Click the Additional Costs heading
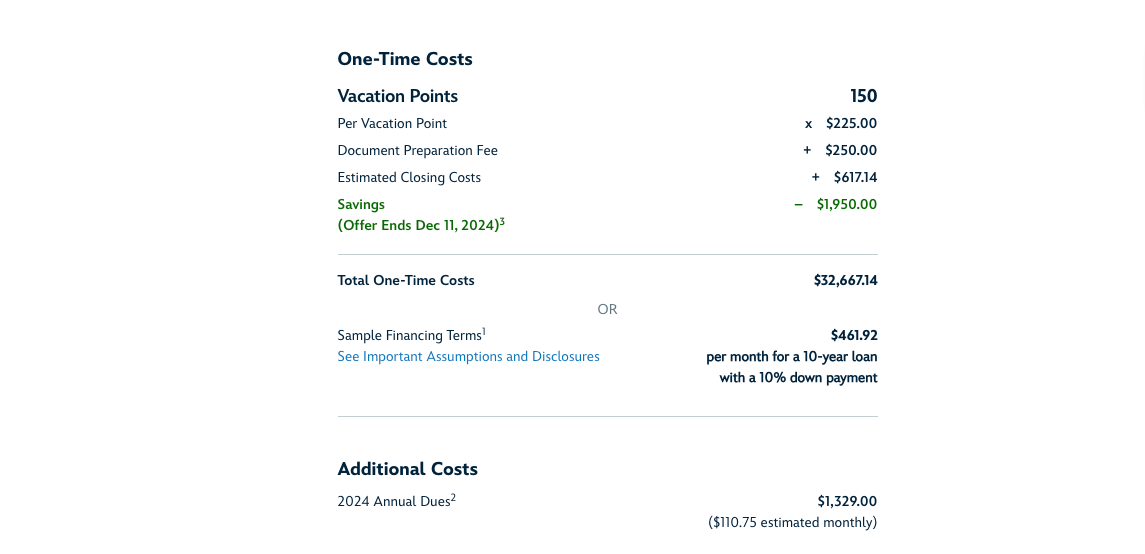The image size is (1145, 554). point(407,469)
